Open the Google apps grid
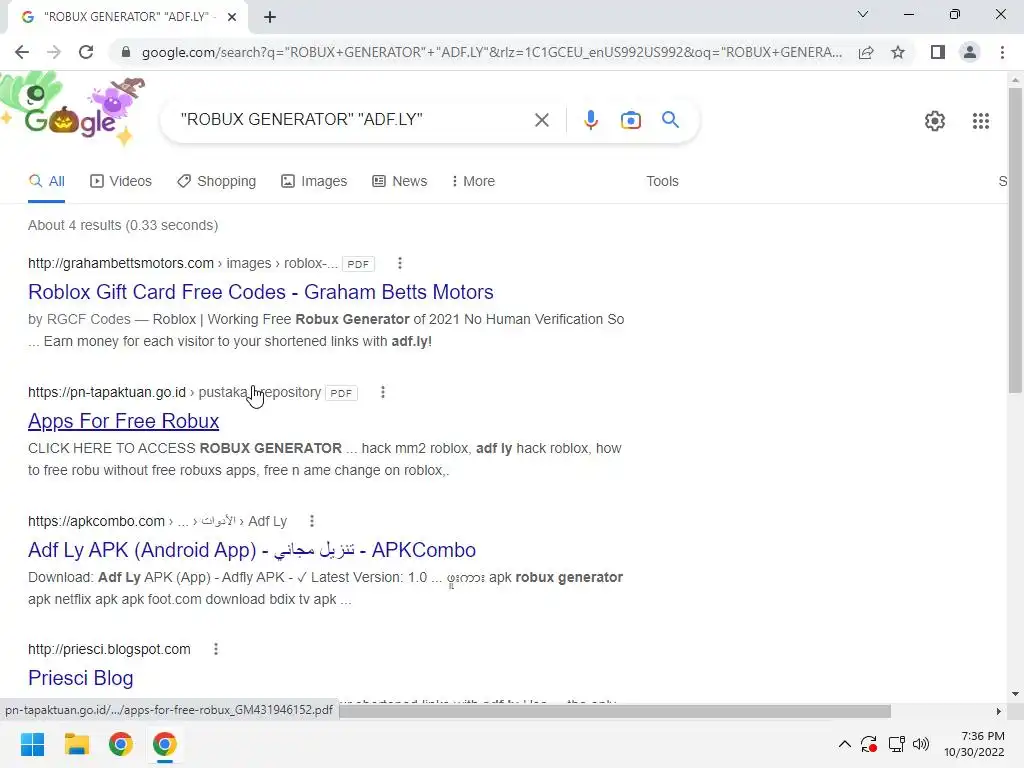 tap(980, 121)
